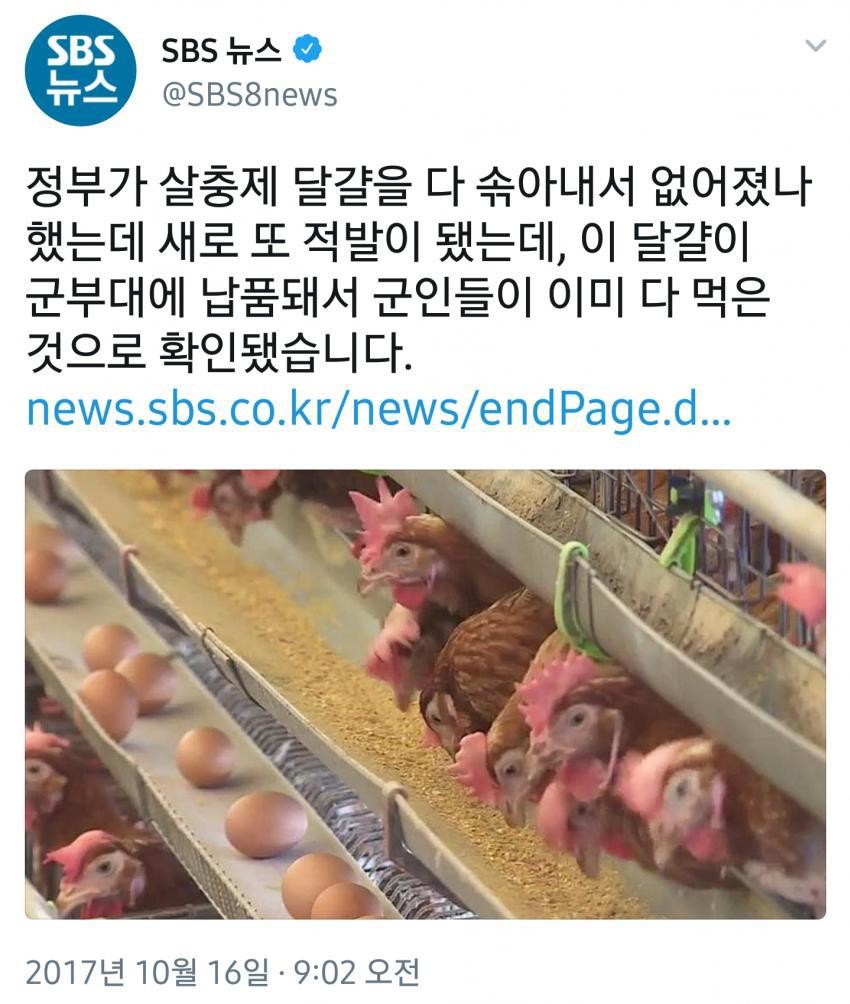Click the large egg on the conveyor
Image resolution: width=850 pixels, height=1004 pixels.
click(x=266, y=823)
